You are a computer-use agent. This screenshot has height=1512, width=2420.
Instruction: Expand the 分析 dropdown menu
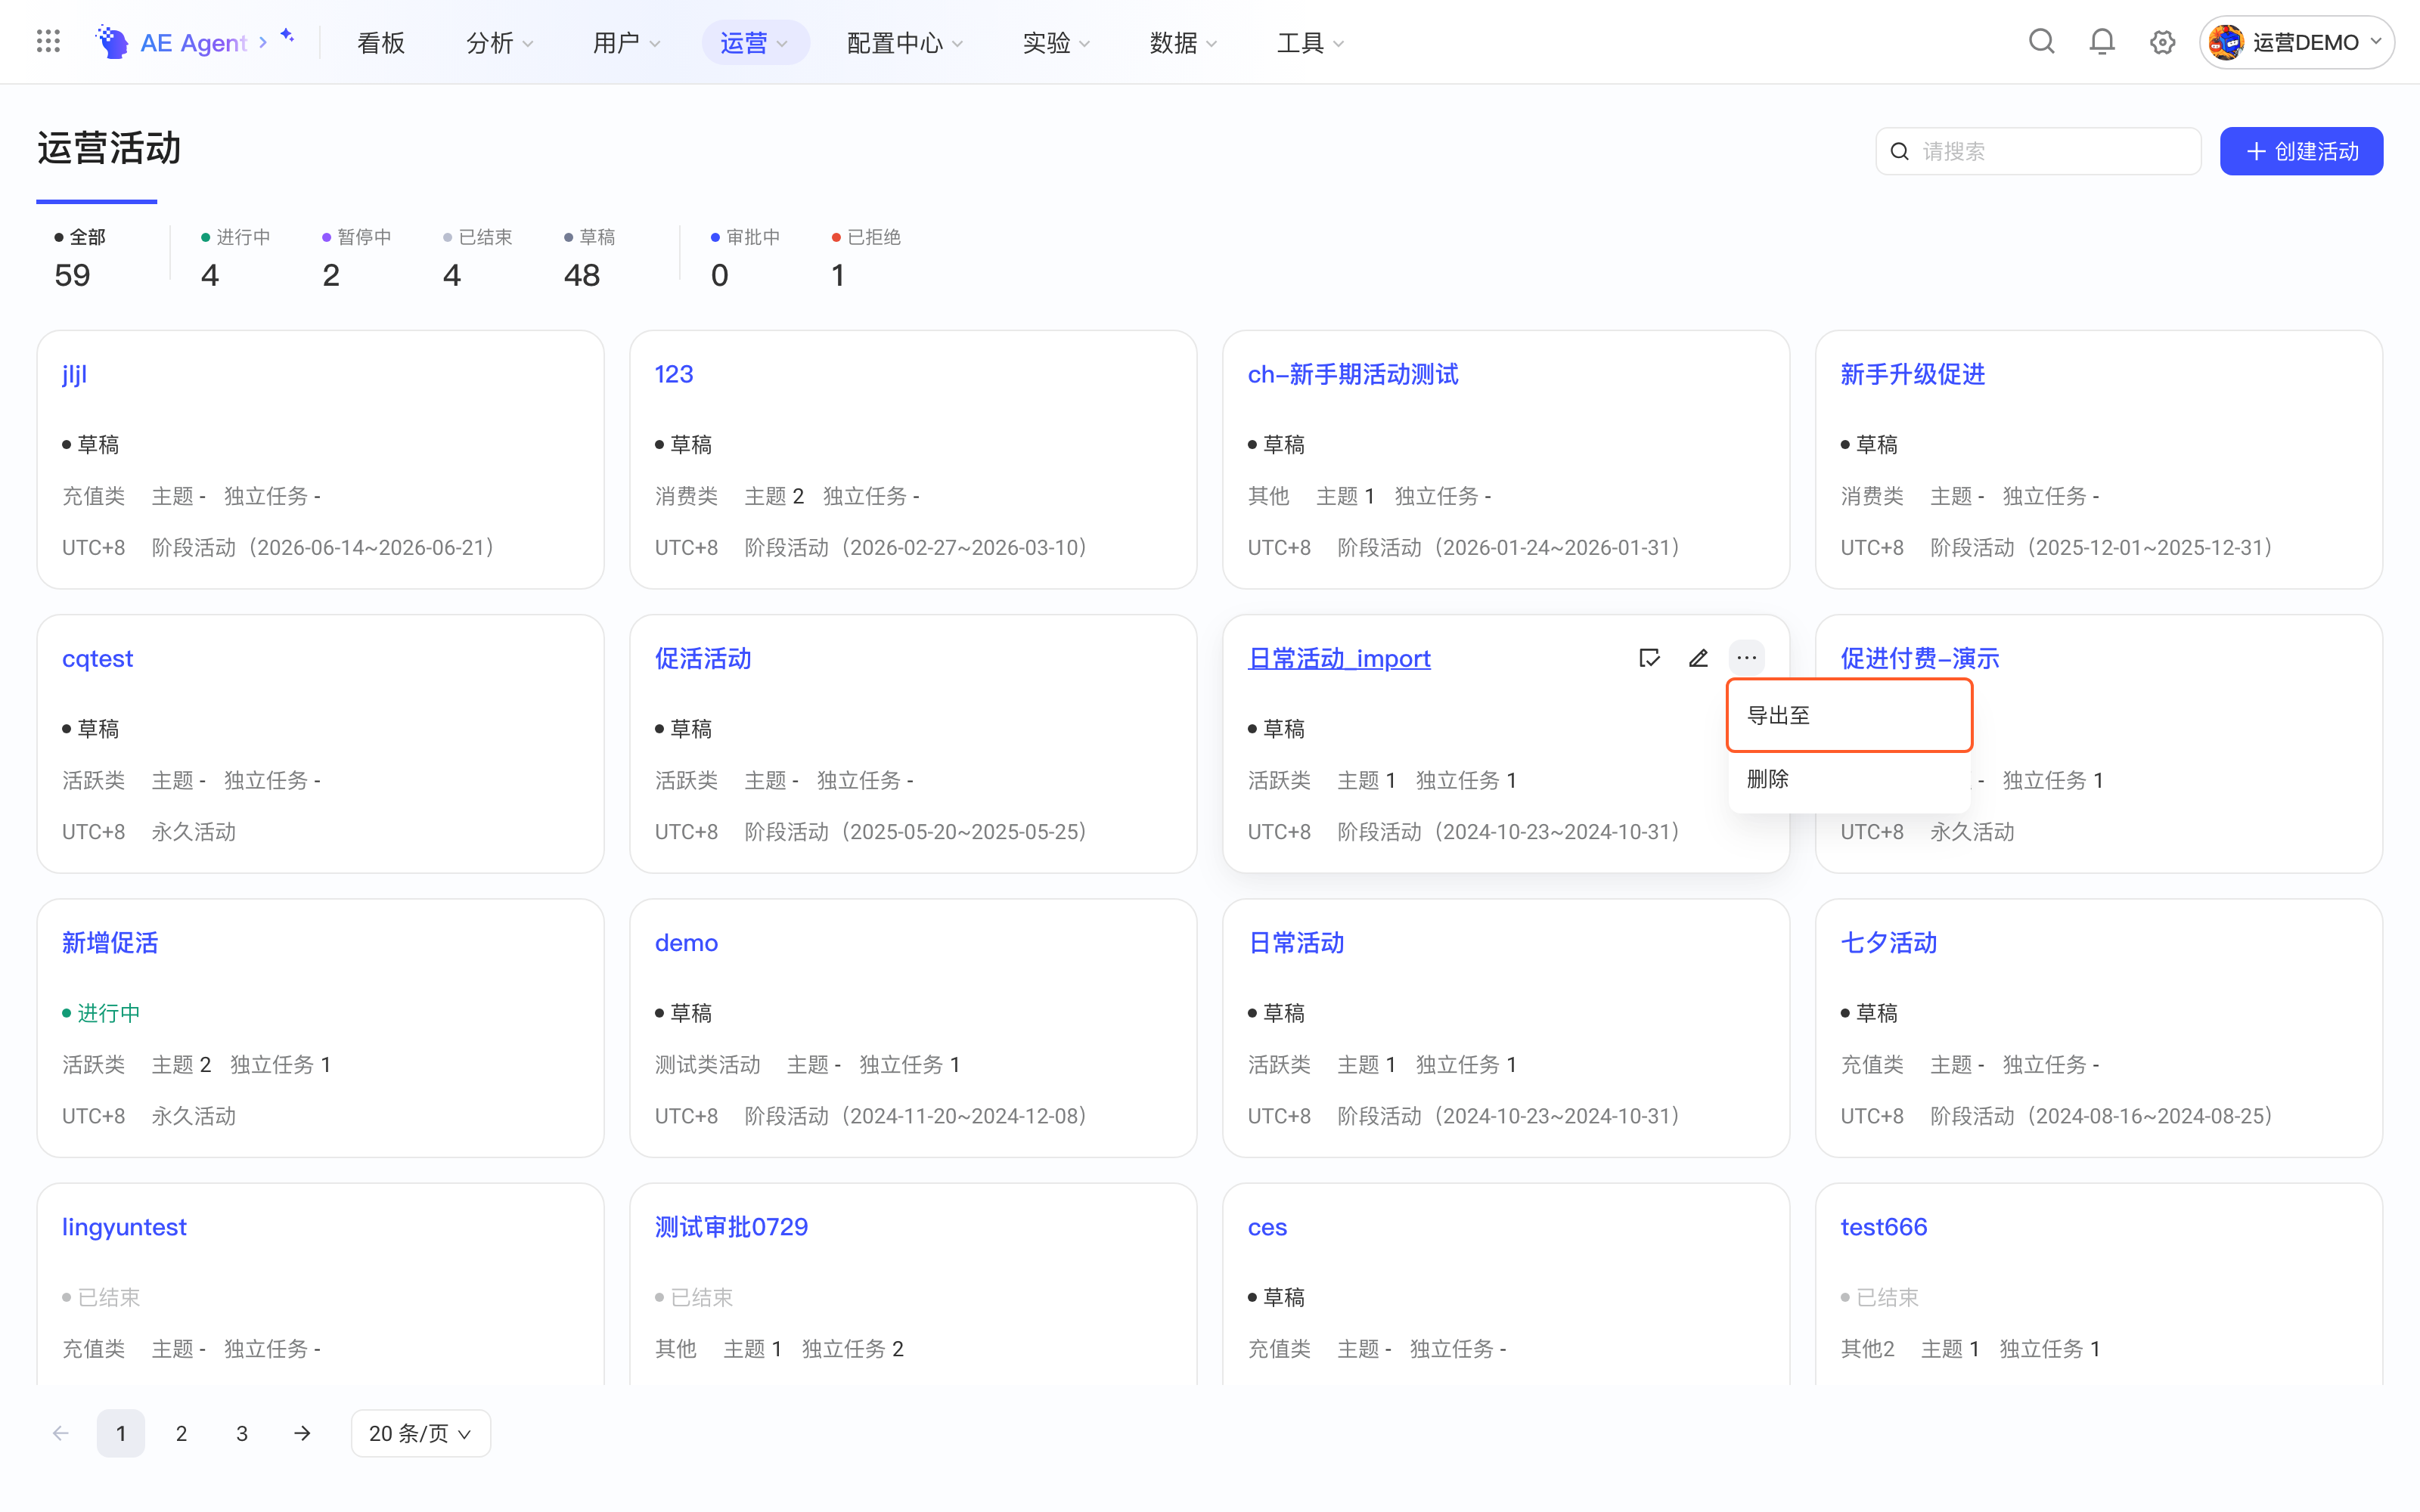(499, 42)
